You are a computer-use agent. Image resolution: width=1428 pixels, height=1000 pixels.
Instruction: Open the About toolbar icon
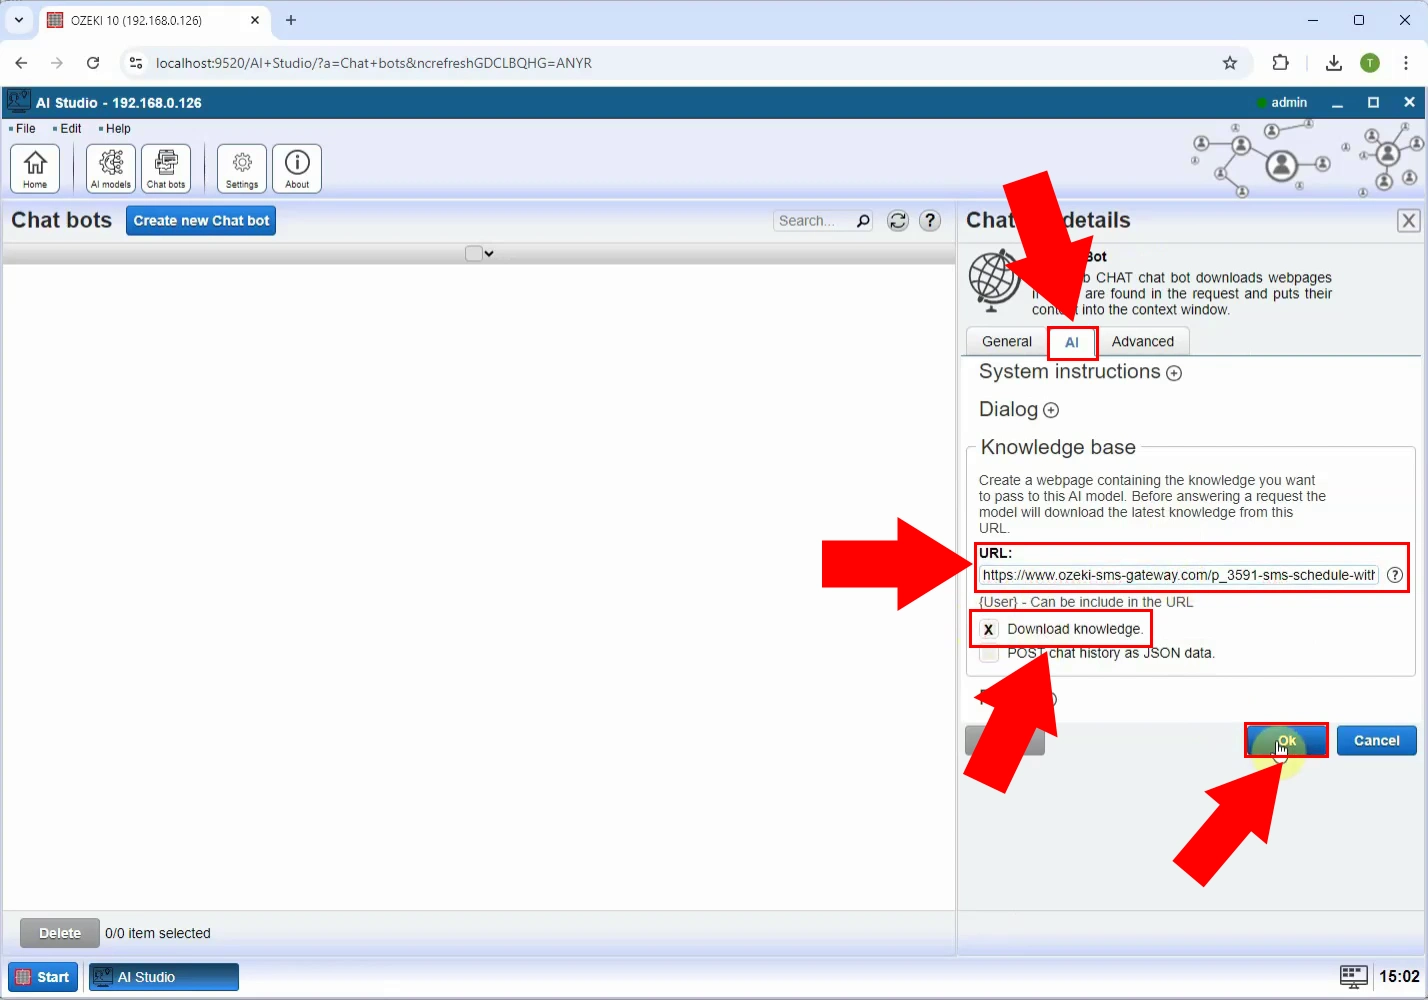pos(297,168)
